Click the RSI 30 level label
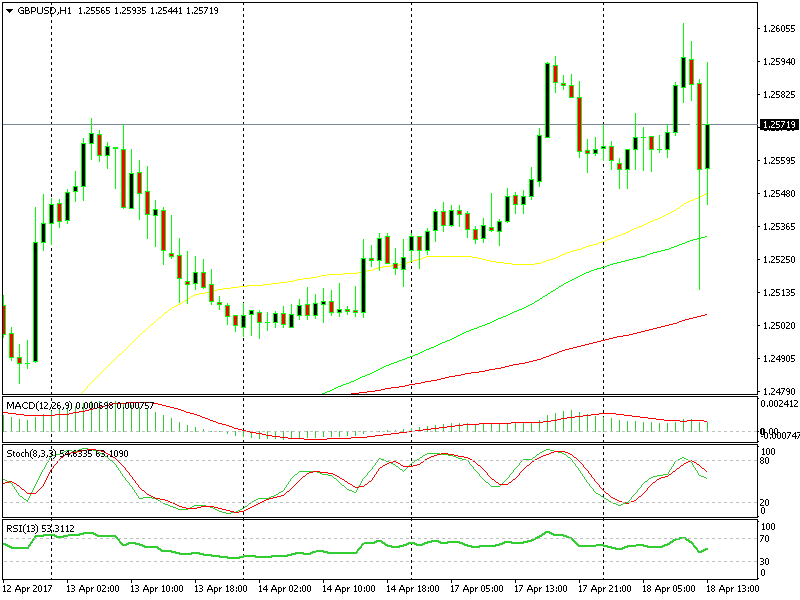800x600 pixels. [x=765, y=562]
